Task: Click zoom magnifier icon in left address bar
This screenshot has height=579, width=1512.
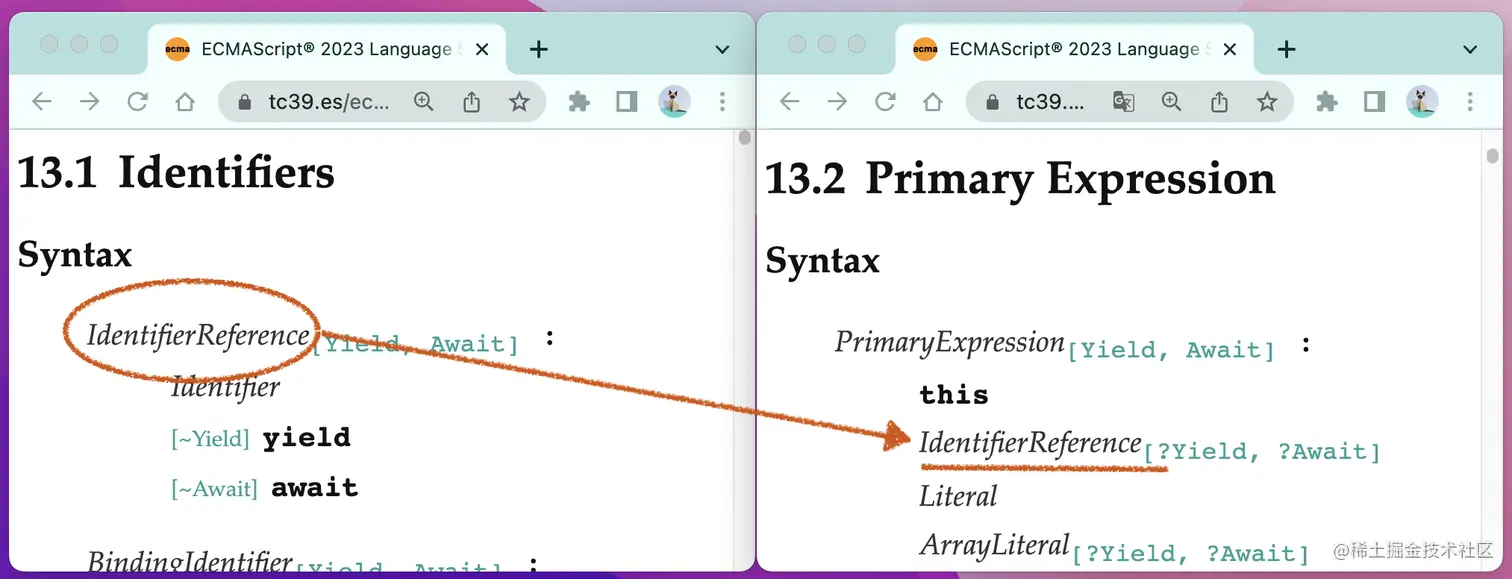Action: coord(424,101)
